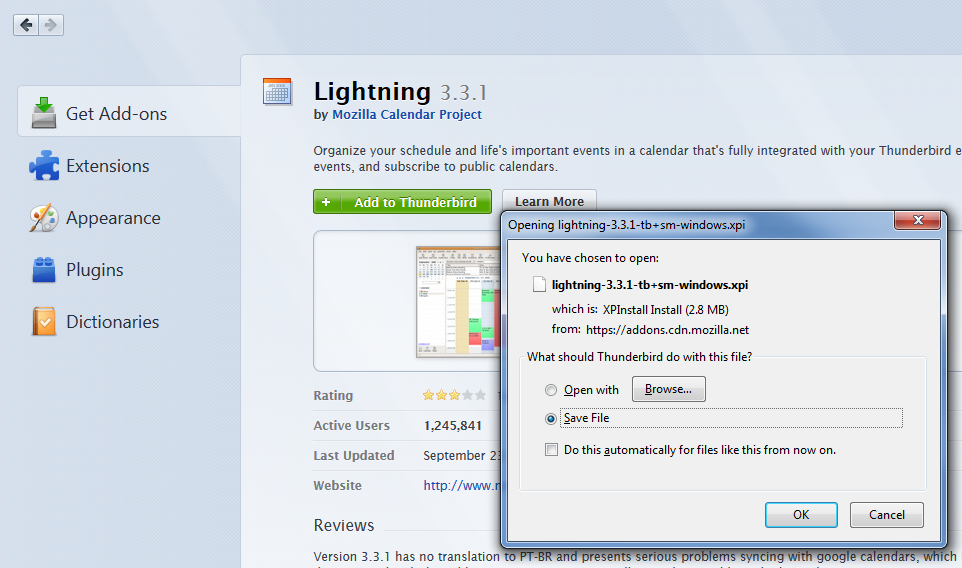This screenshot has height=568, width=962.
Task: Open the Dictionaries section
Action: [x=112, y=321]
